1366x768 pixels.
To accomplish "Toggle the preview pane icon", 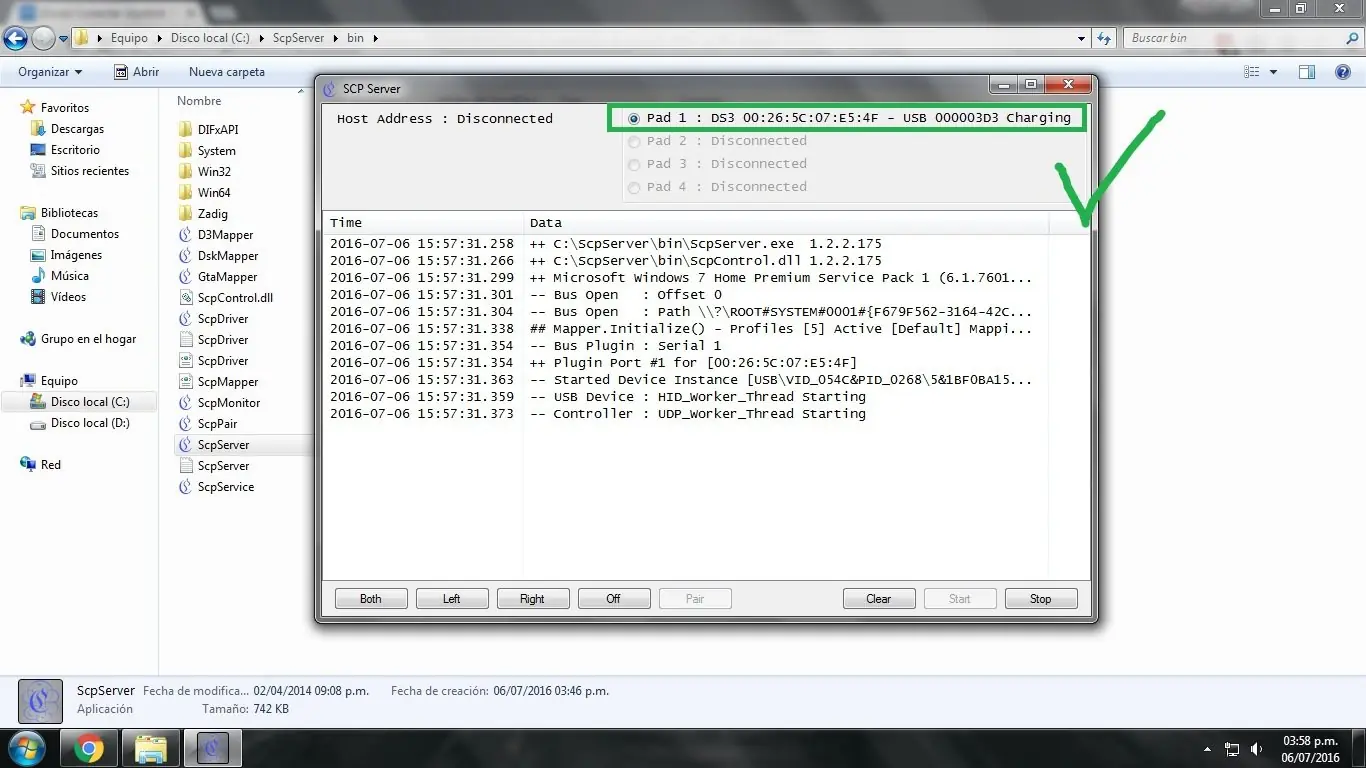I will (1306, 72).
